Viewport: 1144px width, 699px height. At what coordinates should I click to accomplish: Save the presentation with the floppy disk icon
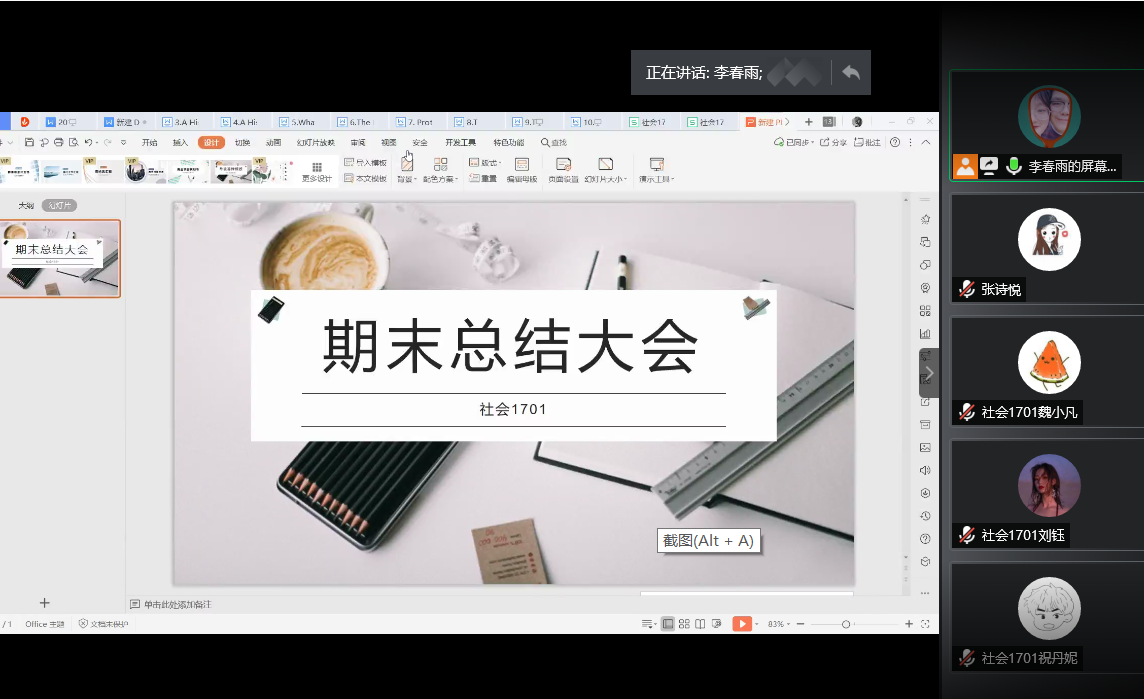[29, 142]
